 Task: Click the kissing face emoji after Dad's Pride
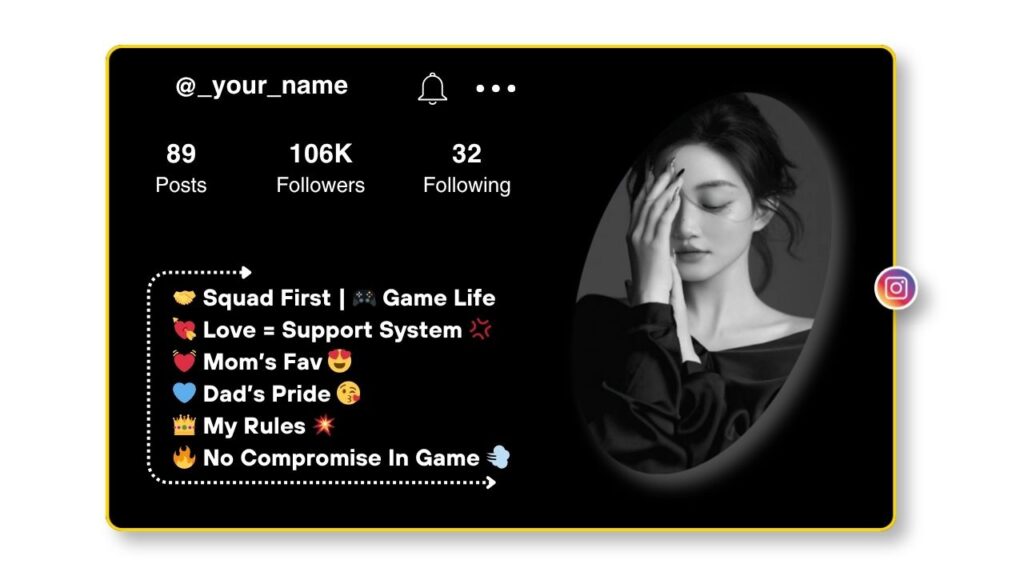pos(349,393)
